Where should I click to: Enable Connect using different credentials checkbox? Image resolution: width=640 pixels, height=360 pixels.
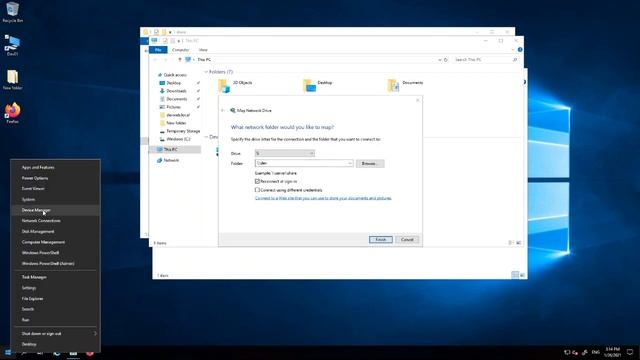tap(257, 190)
